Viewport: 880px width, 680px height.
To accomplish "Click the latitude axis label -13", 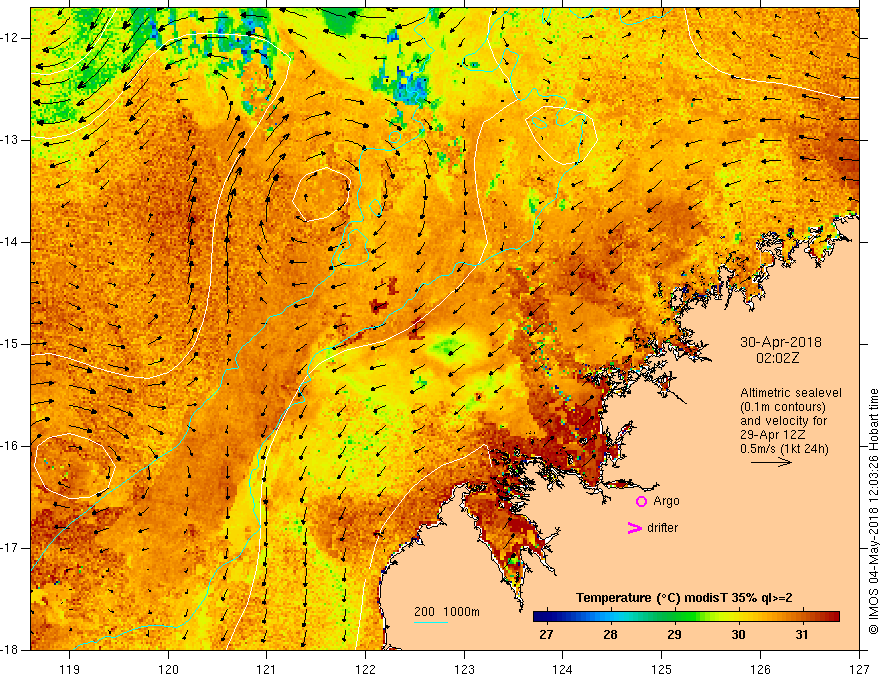I will click(10, 140).
